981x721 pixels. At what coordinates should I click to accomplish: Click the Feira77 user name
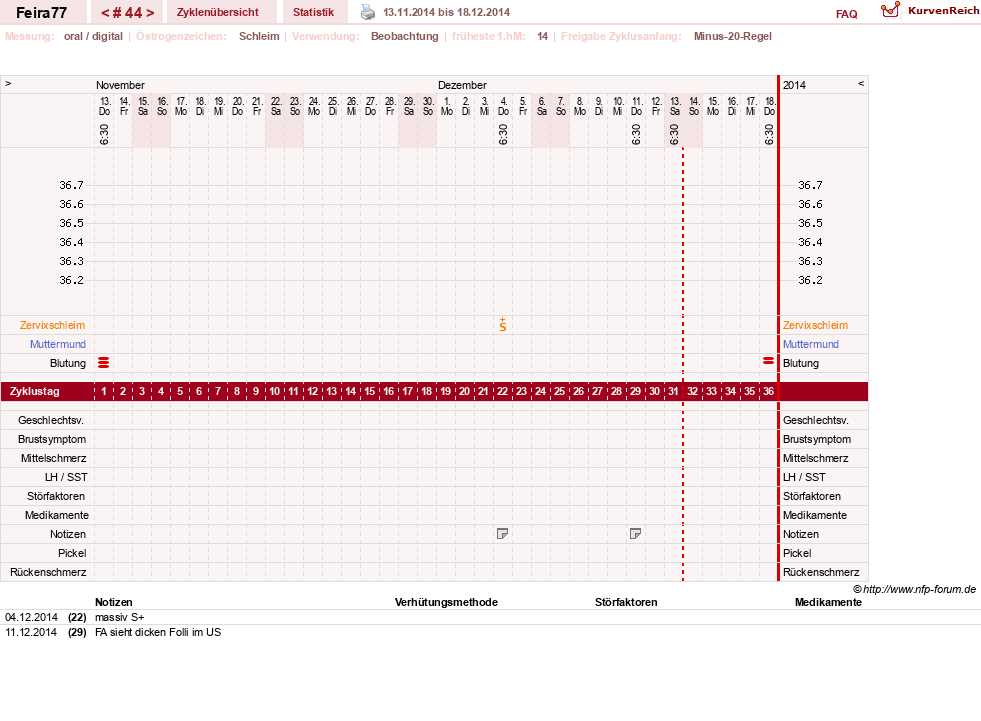(x=41, y=13)
